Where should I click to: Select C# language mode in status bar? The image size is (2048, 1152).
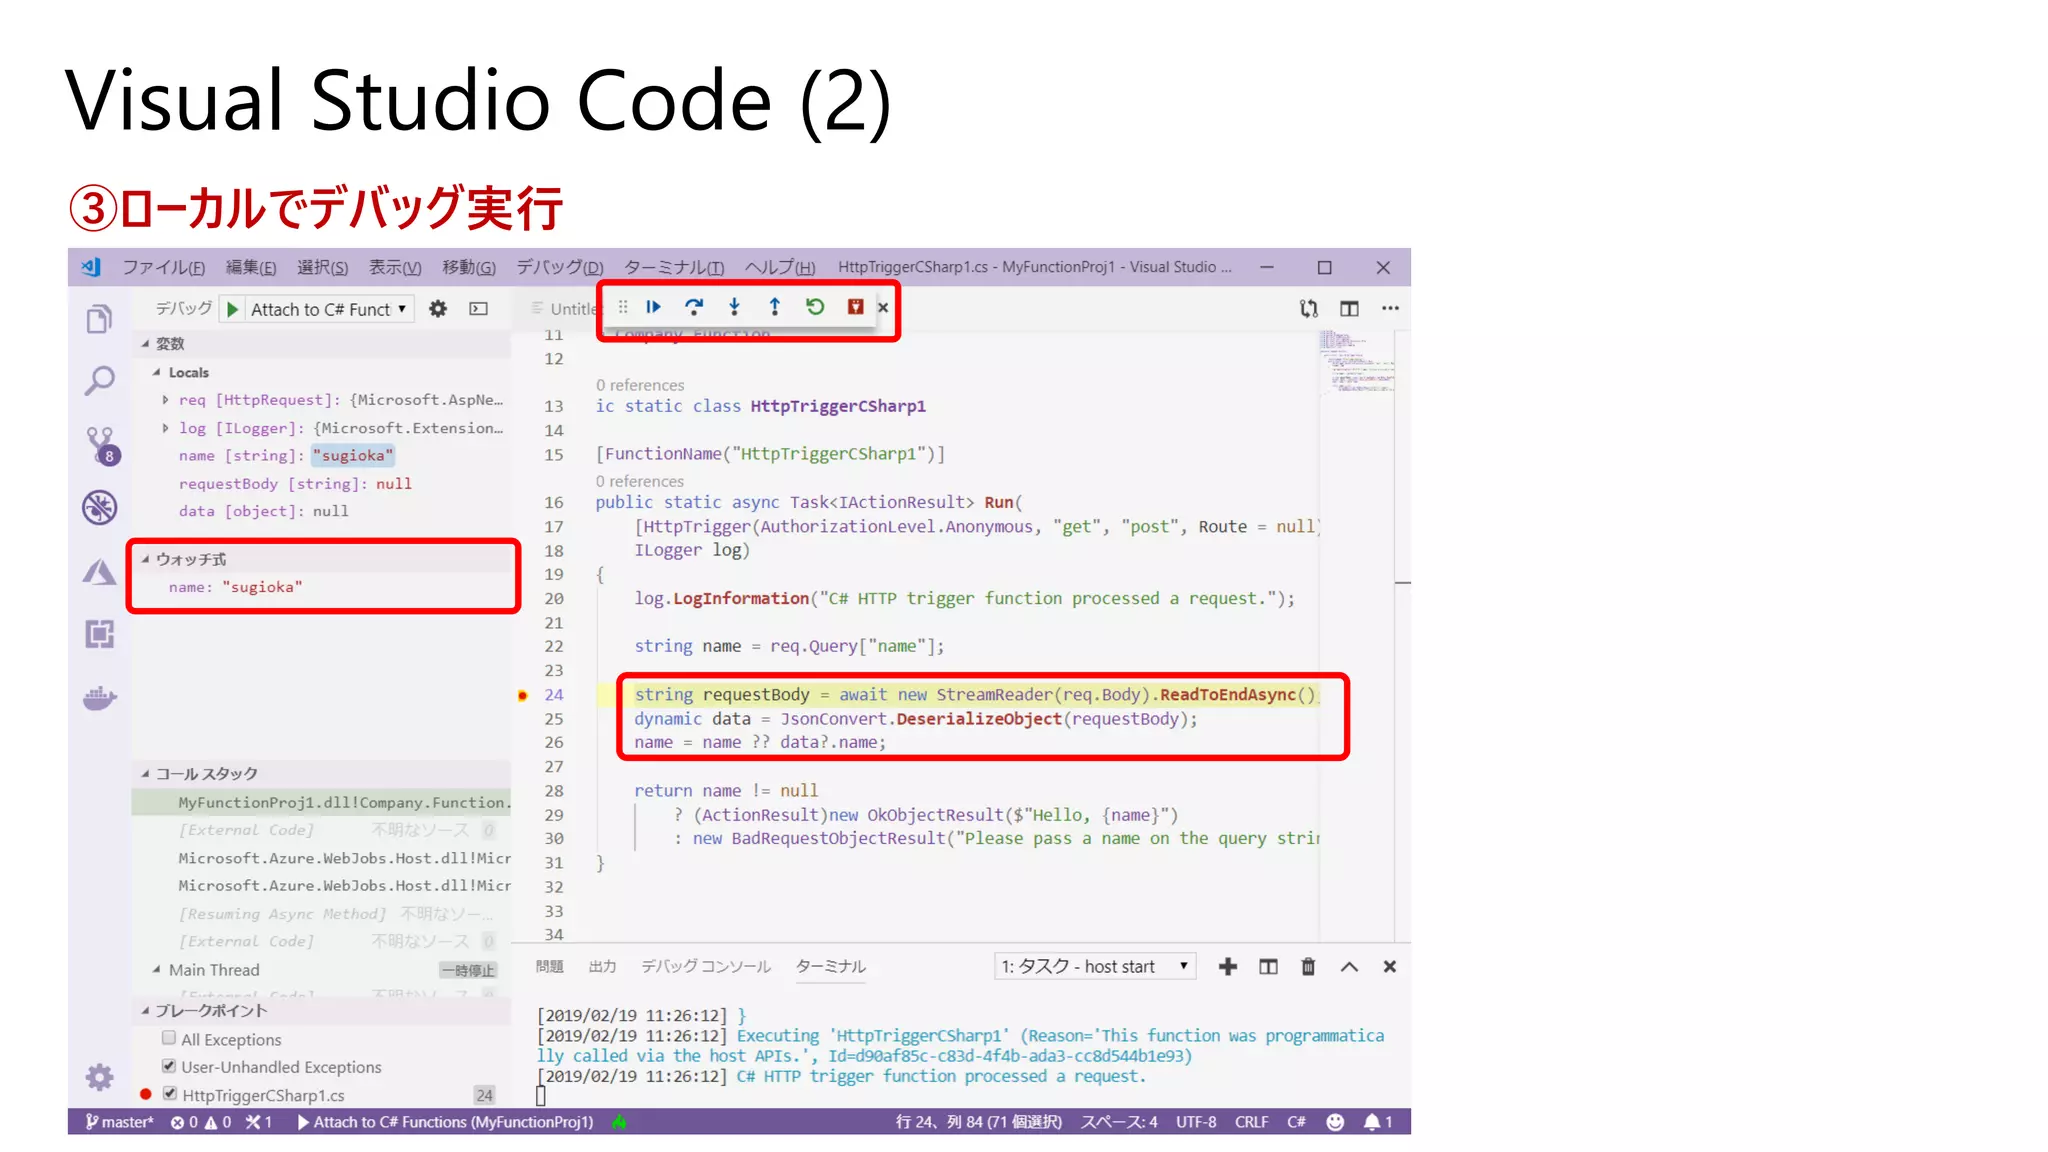coord(1296,1122)
